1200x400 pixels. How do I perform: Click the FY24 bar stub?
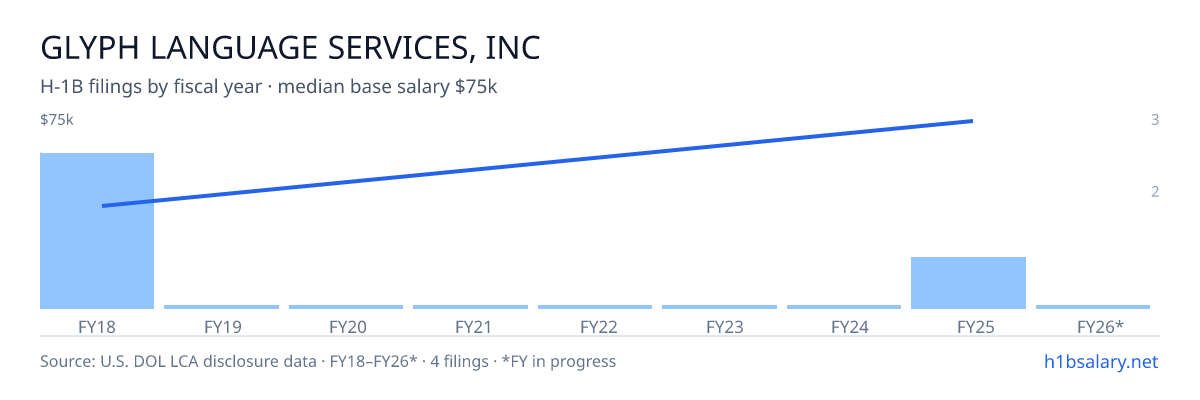click(x=844, y=307)
